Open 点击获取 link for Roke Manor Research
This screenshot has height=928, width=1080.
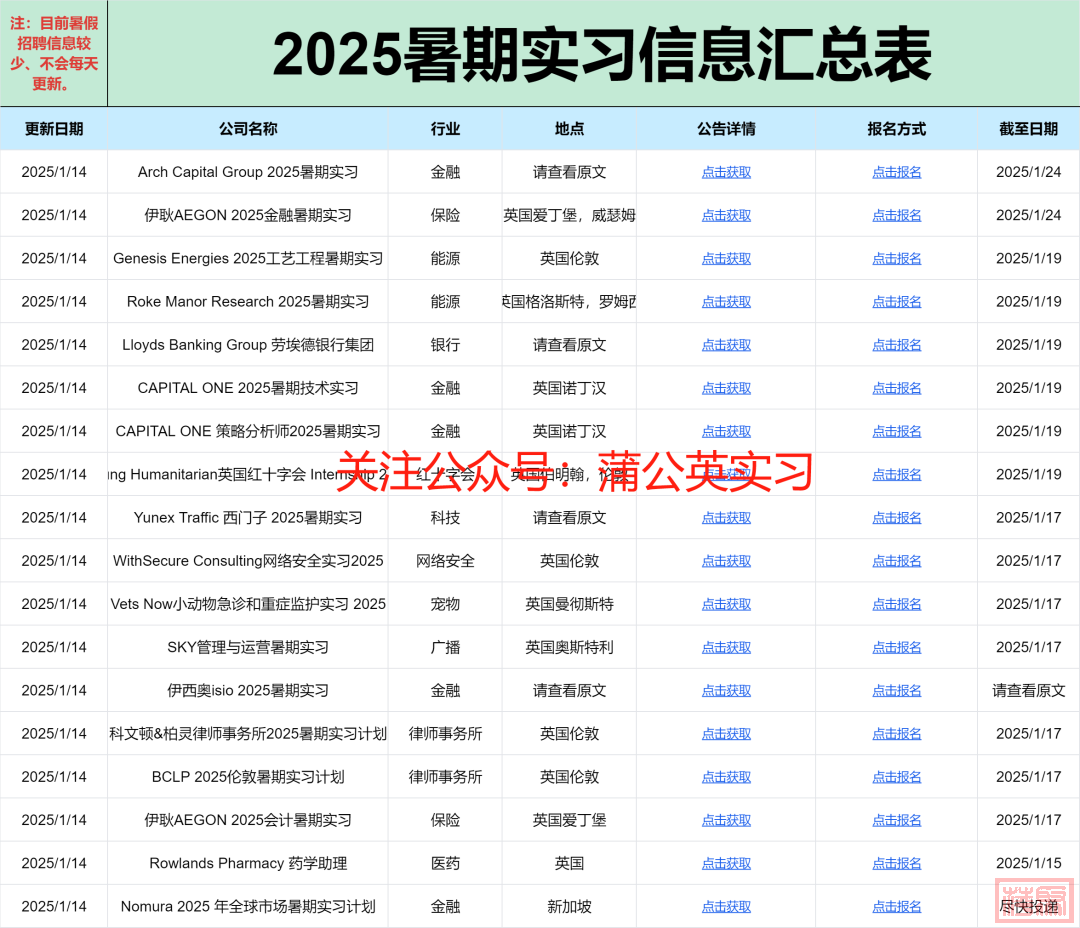tap(726, 302)
